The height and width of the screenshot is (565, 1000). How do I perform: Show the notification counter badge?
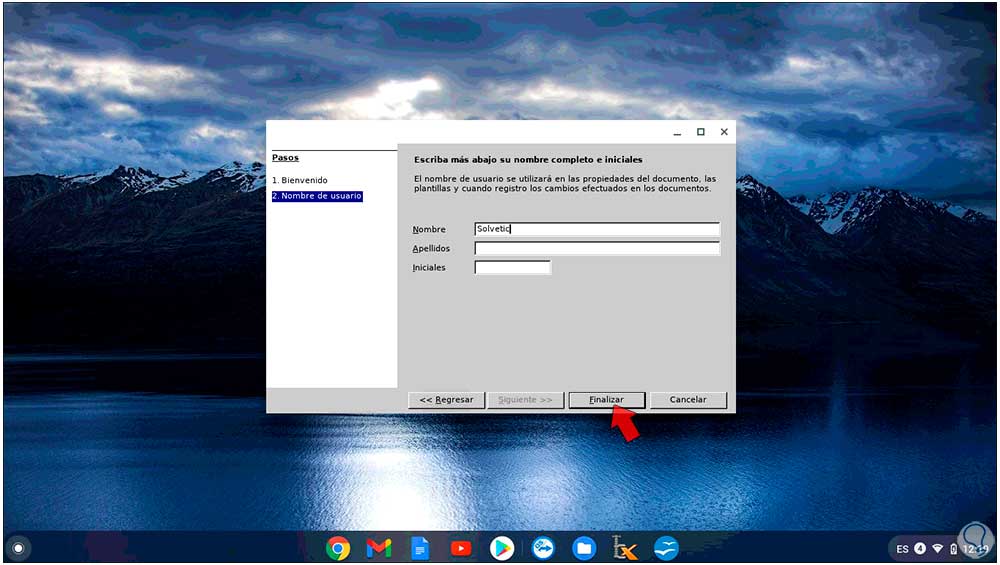click(920, 548)
